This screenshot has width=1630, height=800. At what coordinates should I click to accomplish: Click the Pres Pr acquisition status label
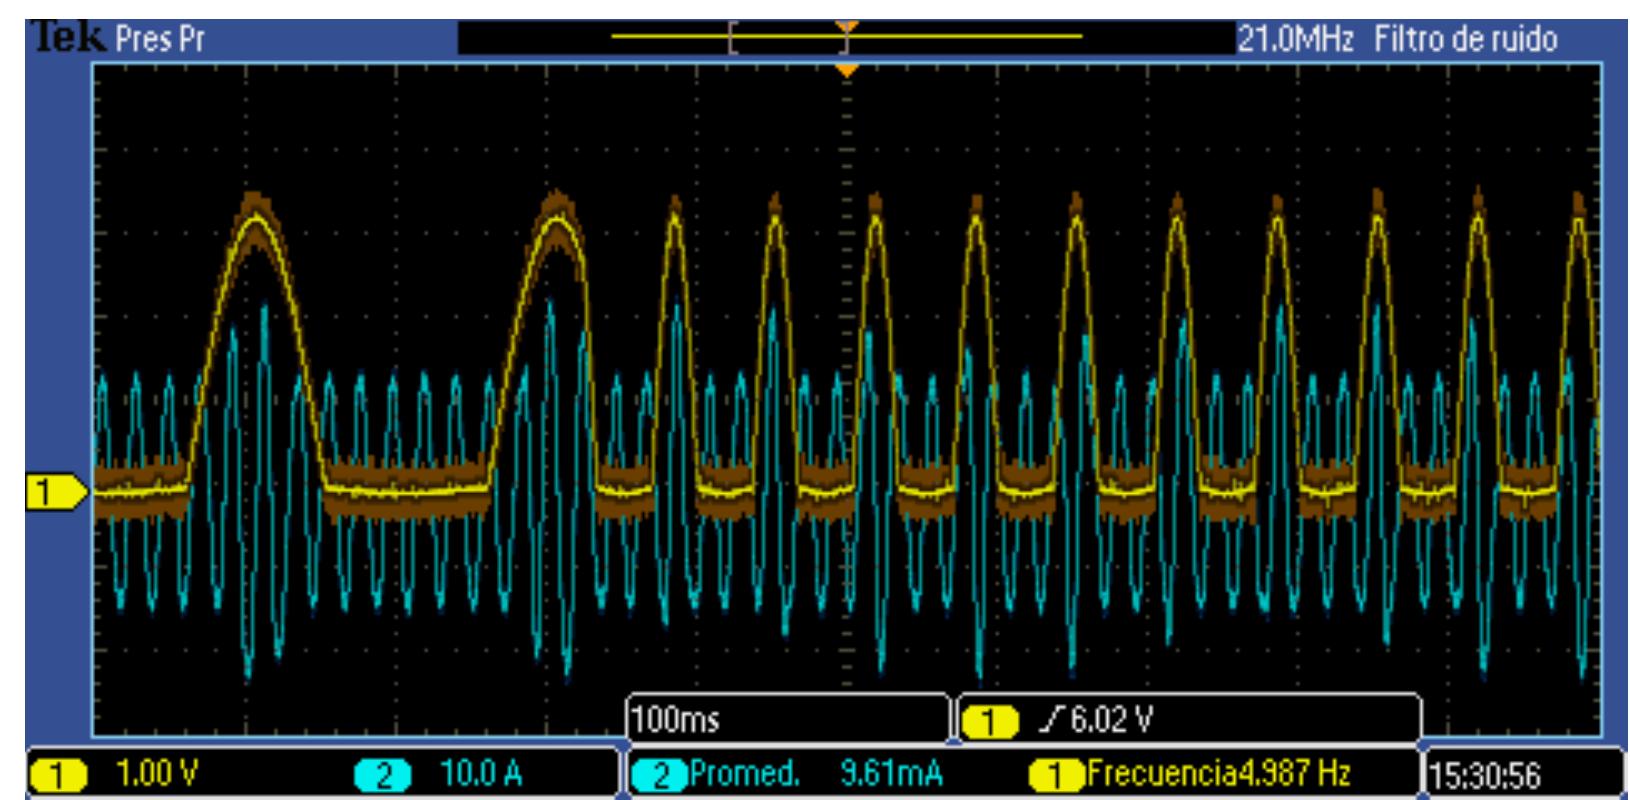160,39
